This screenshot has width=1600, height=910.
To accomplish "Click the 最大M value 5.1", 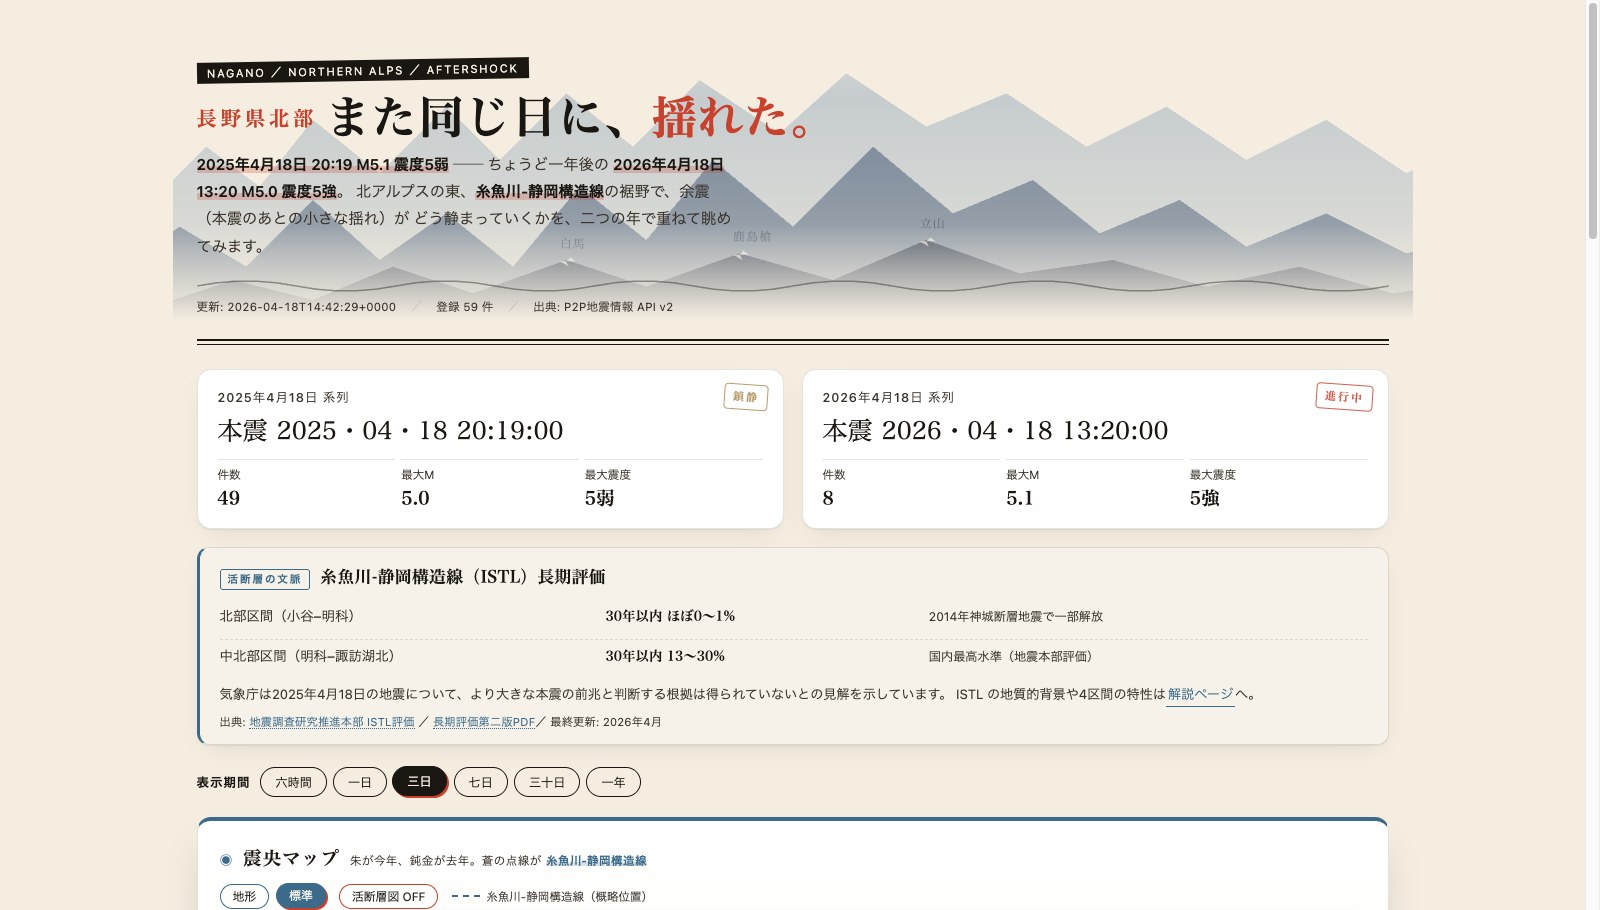I will coord(1020,498).
